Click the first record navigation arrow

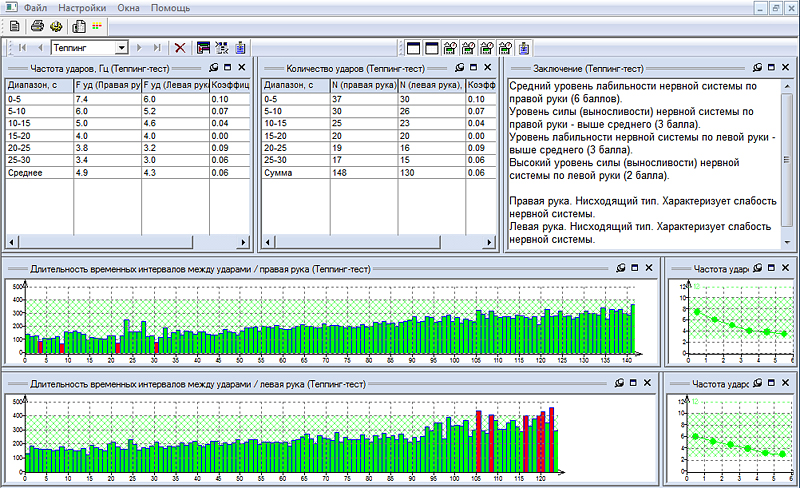22,47
